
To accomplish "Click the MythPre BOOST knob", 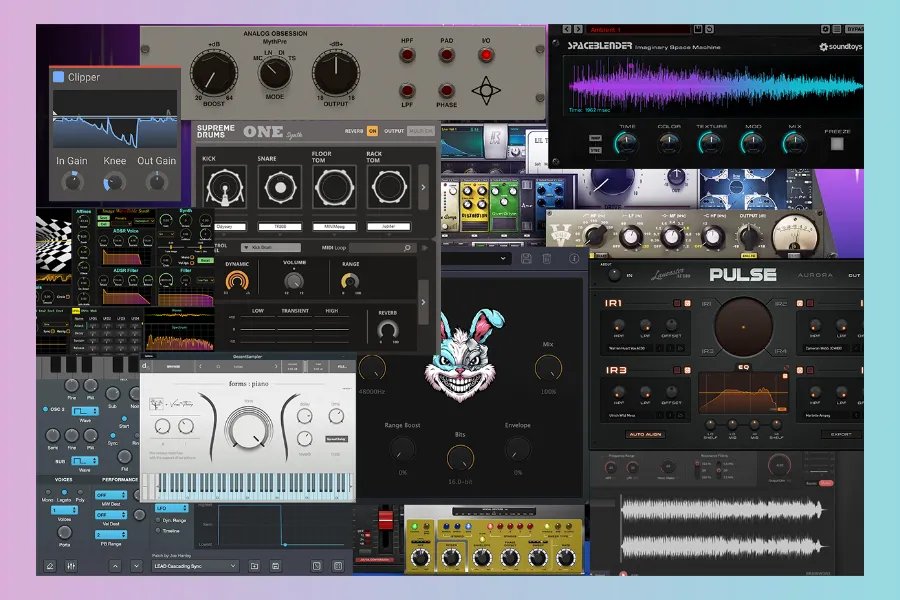I will pos(213,74).
